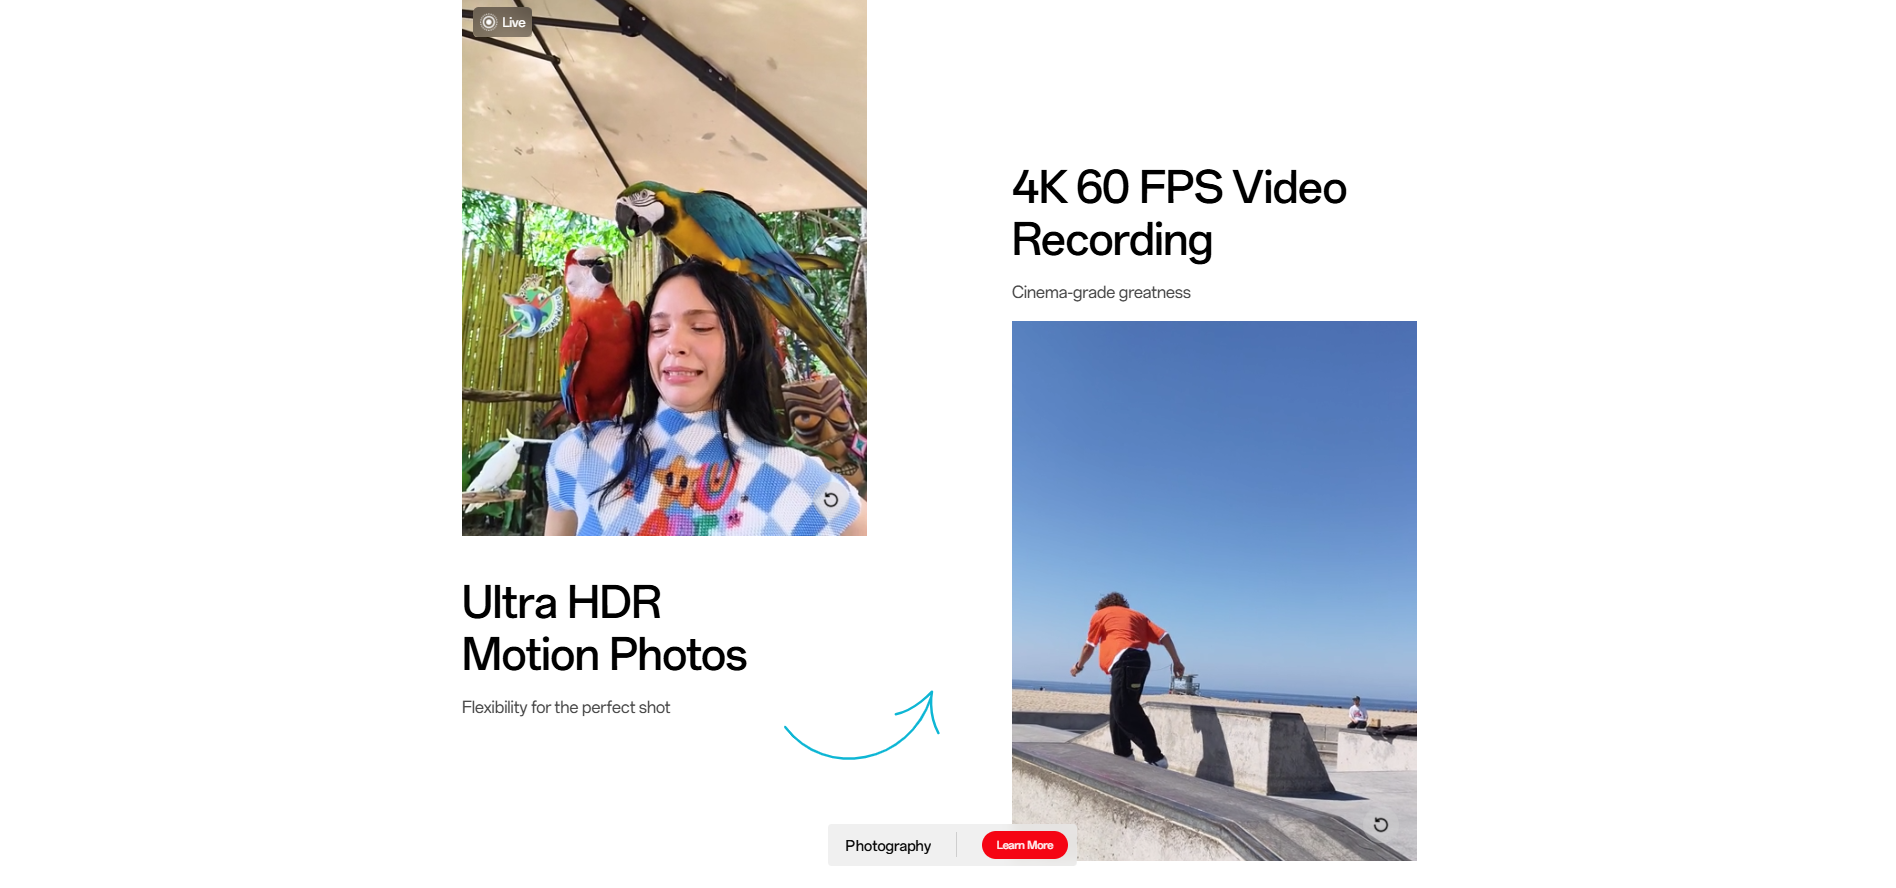Click the blue-and-yellow macaw in photo
The image size is (1896, 888).
point(700,225)
